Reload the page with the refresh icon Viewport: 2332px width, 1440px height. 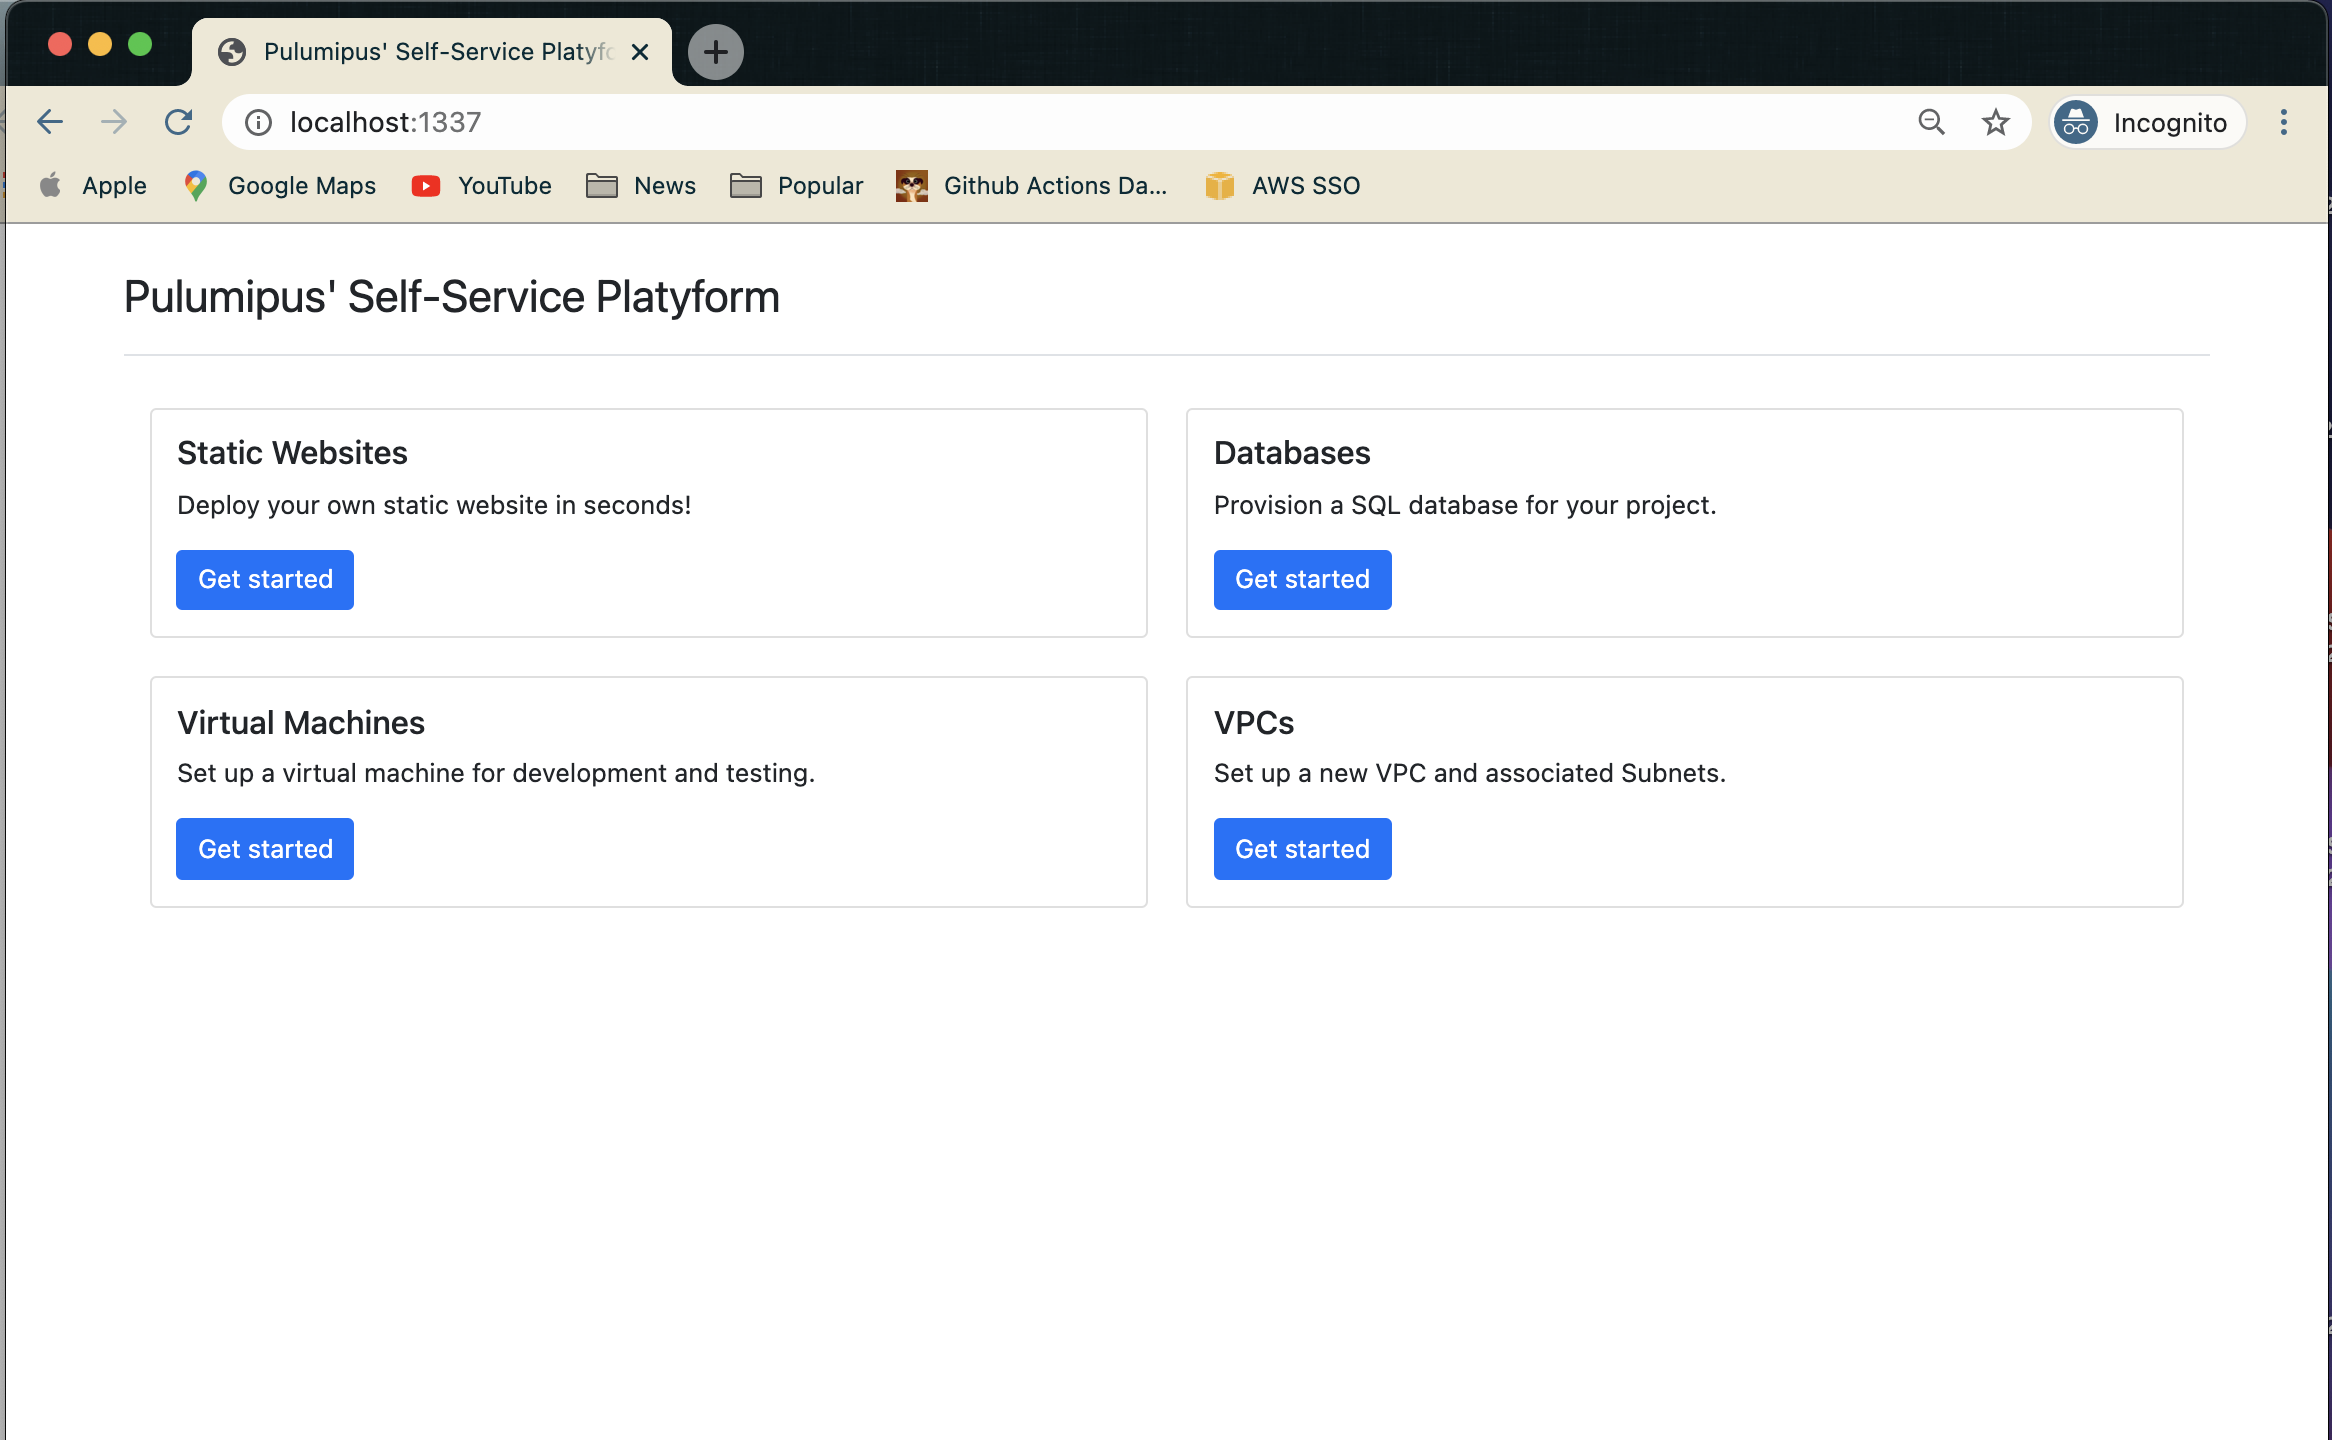point(179,122)
